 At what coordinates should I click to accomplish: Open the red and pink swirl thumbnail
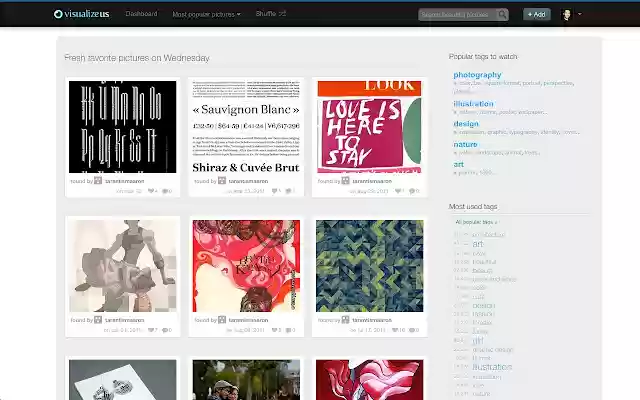[246, 266]
